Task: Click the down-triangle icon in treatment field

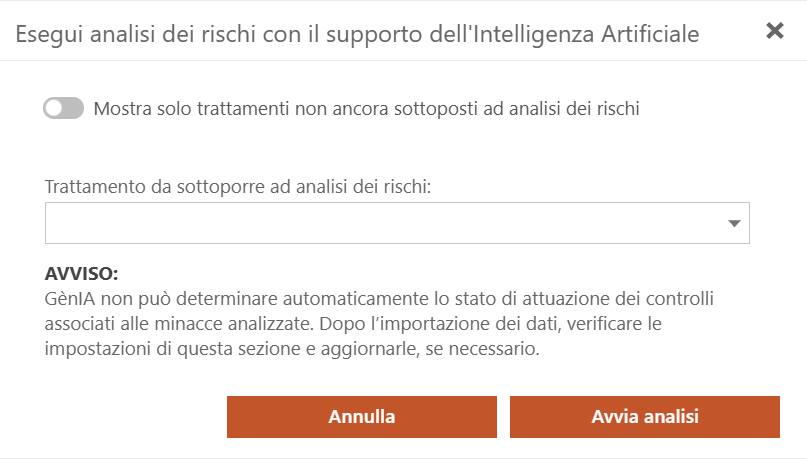Action: (x=734, y=224)
